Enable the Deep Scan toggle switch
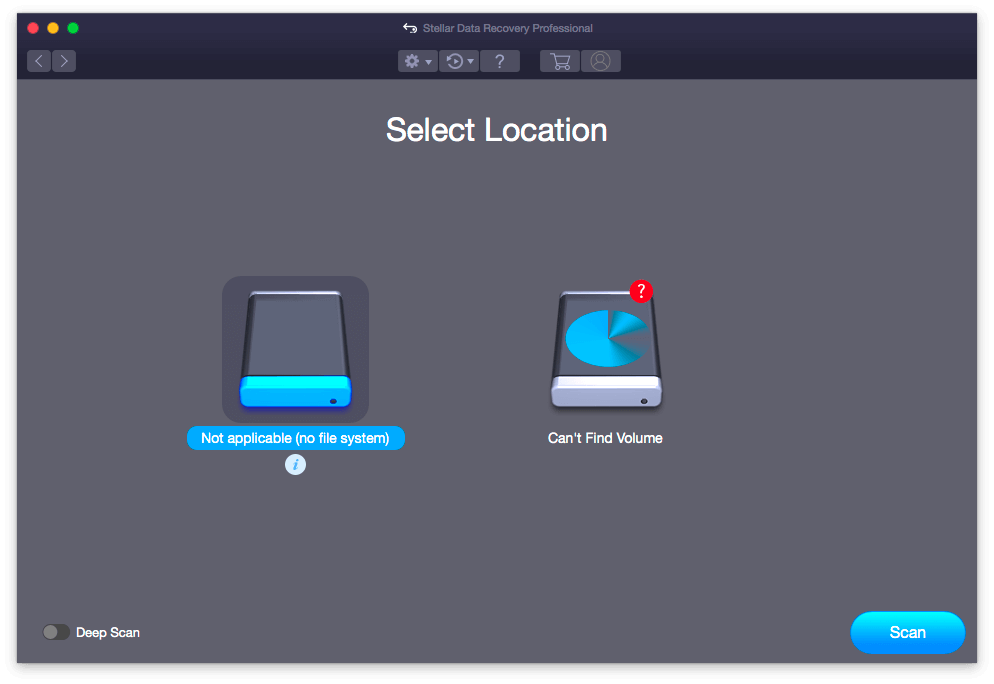The height and width of the screenshot is (684, 994). tap(56, 632)
